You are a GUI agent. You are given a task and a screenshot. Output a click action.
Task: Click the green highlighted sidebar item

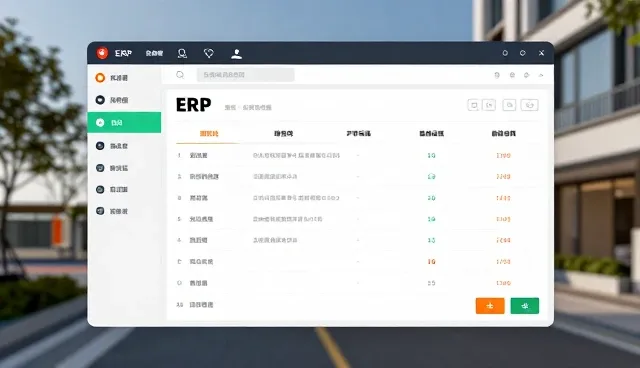(x=124, y=122)
